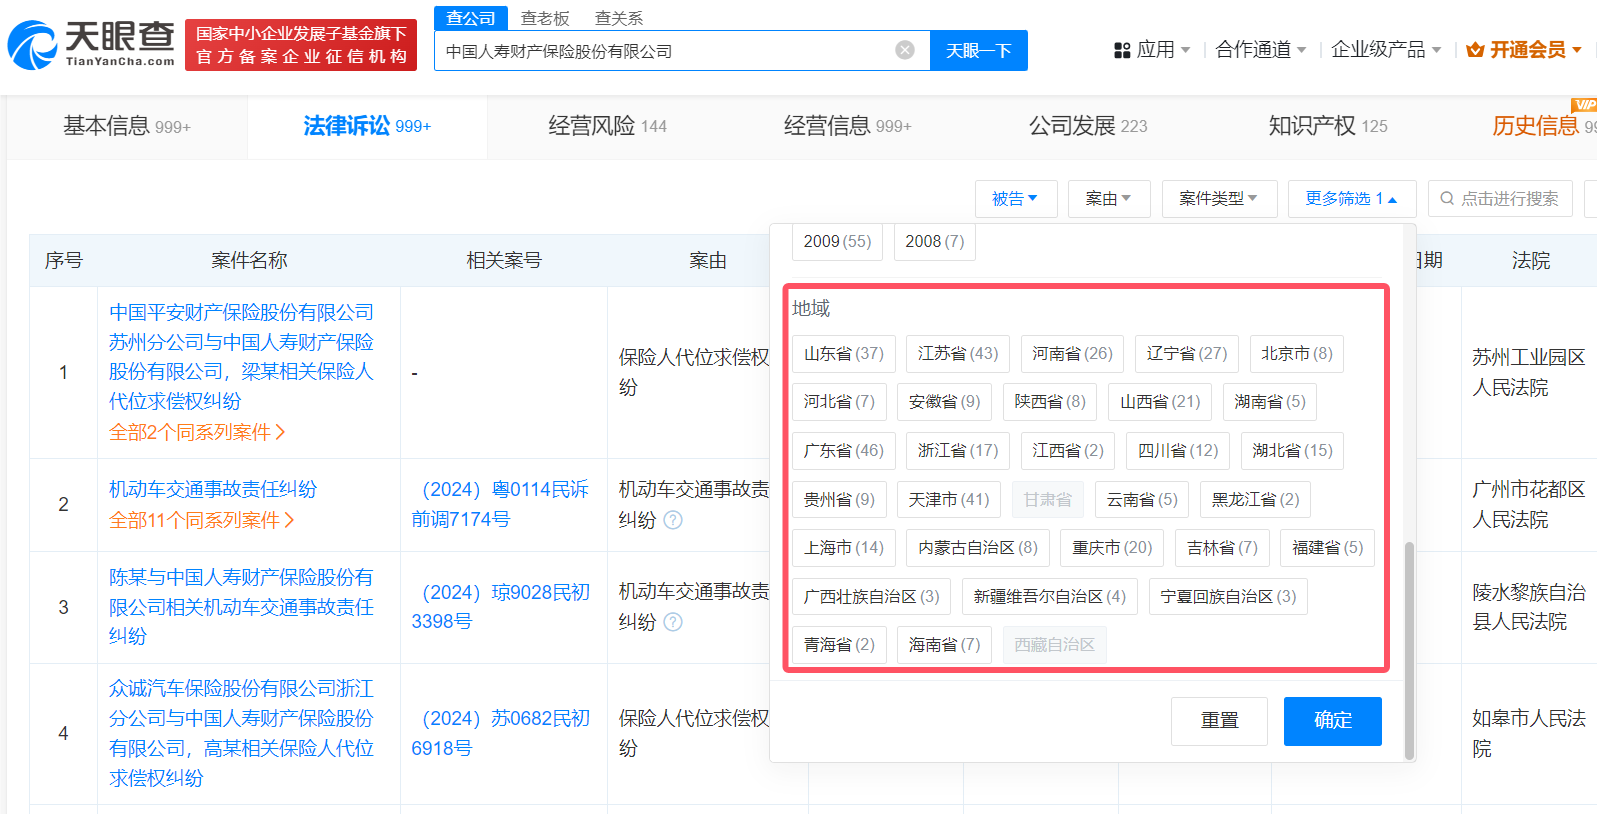This screenshot has height=814, width=1597.
Task: Clear the search box text
Action: click(x=905, y=50)
